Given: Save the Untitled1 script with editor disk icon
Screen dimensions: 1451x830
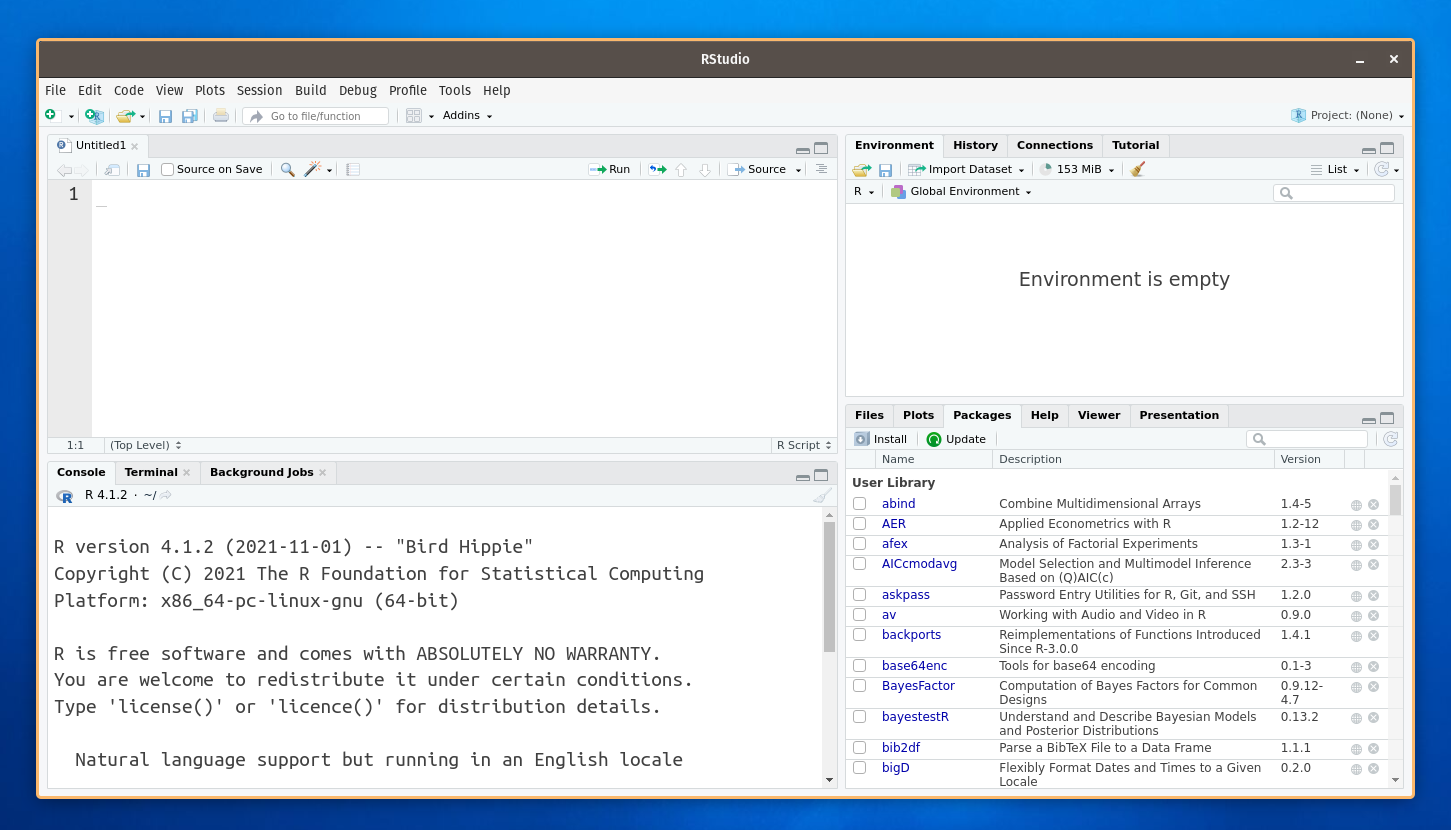Looking at the screenshot, I should (143, 170).
